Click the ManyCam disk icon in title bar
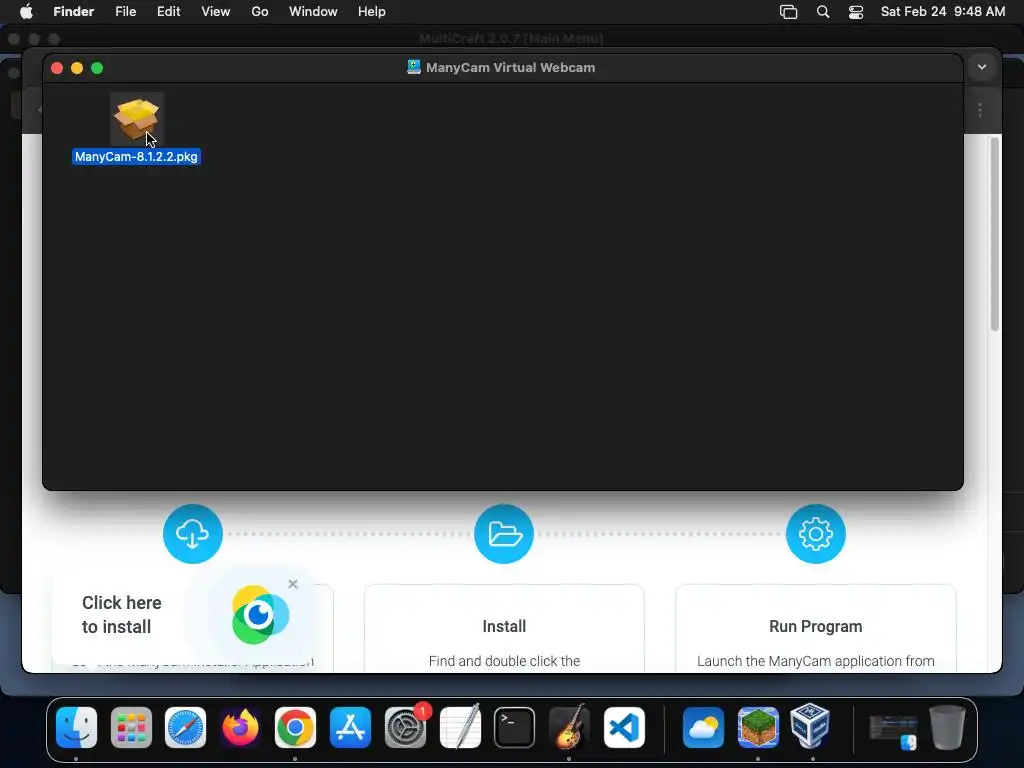 (x=413, y=67)
